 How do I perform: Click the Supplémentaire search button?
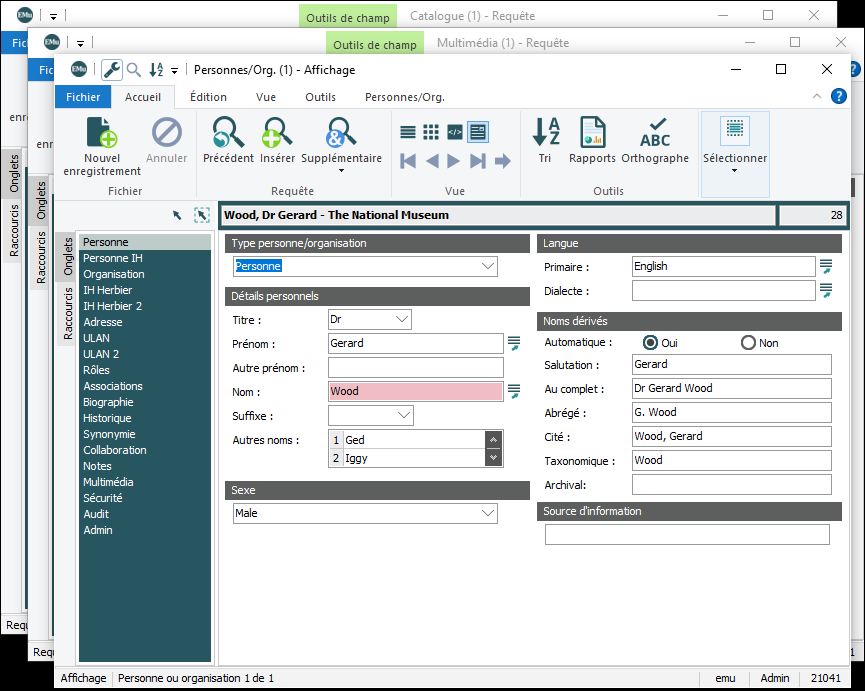(341, 139)
